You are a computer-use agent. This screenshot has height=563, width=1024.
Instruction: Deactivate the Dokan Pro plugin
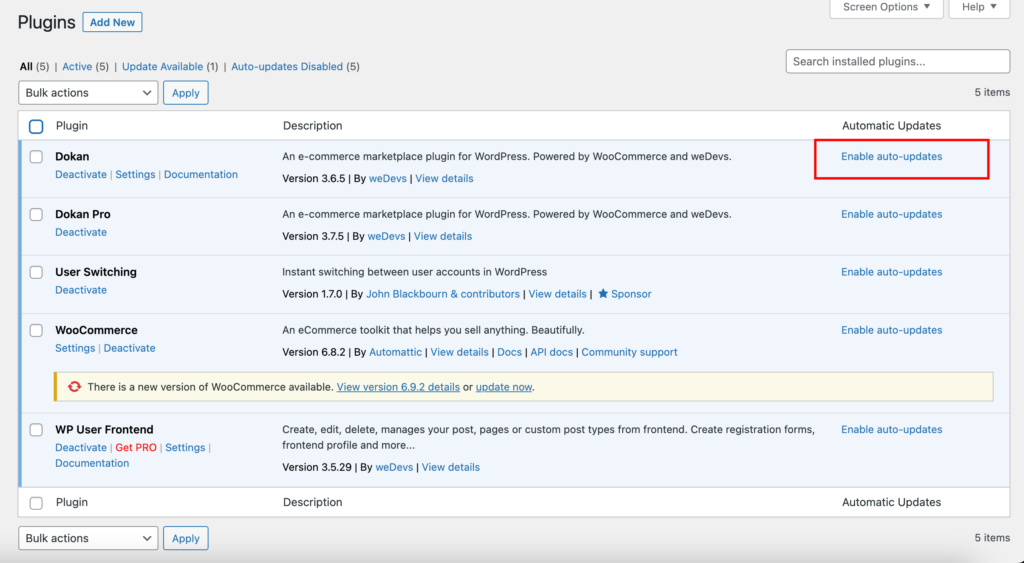tap(81, 233)
